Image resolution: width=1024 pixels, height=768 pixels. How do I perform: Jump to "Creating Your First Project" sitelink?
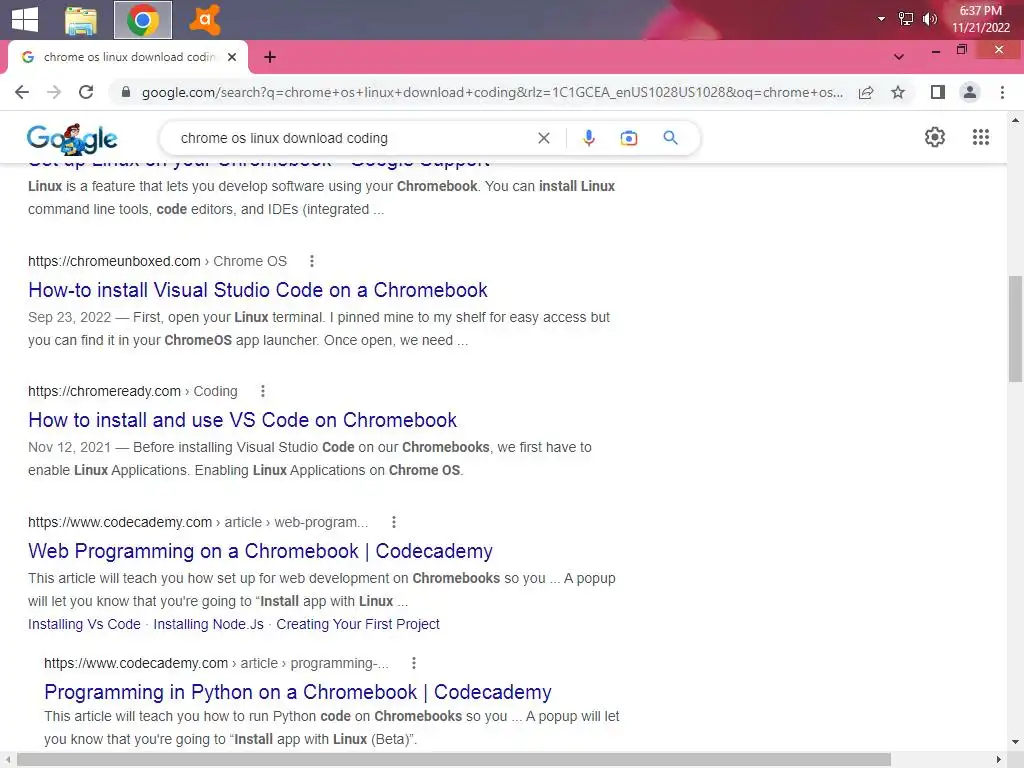[358, 624]
